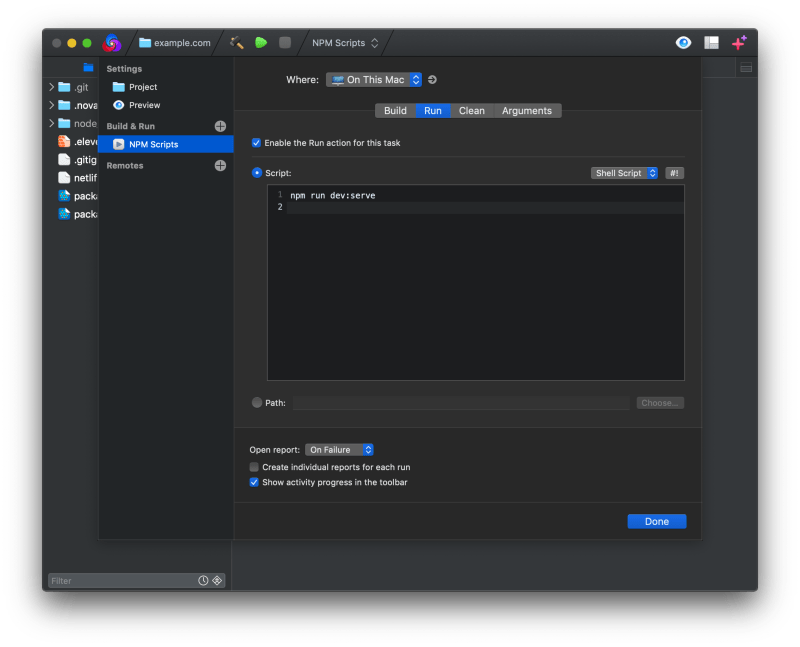Switch to the Arguments tab

coord(527,110)
